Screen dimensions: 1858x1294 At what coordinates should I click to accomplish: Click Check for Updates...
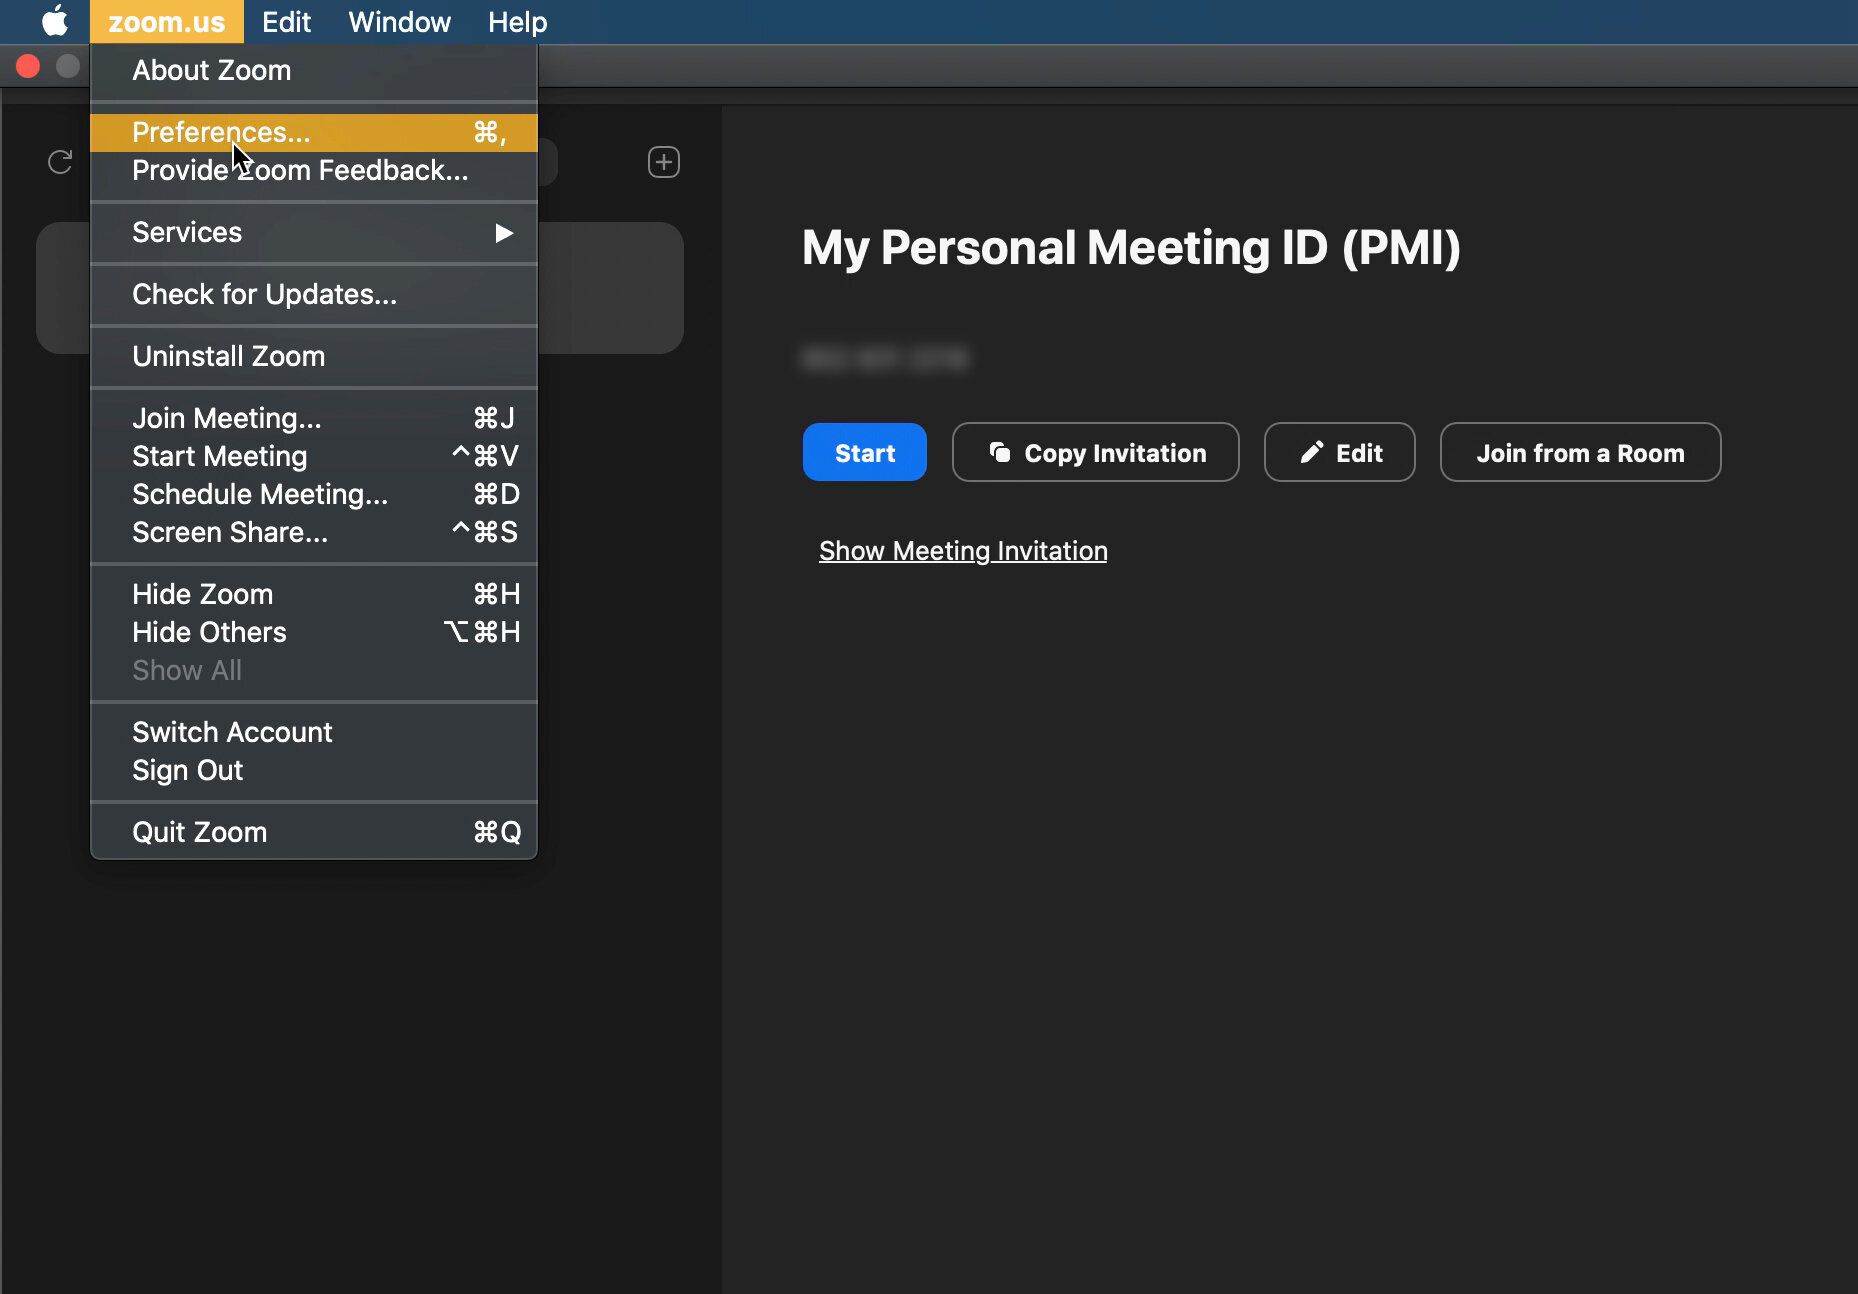click(314, 294)
